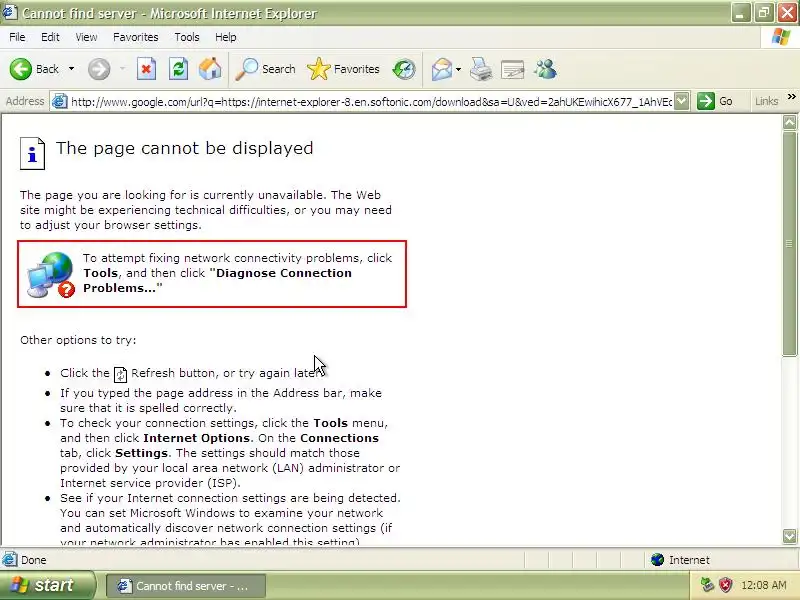Stop page loading with red X icon

(x=146, y=69)
